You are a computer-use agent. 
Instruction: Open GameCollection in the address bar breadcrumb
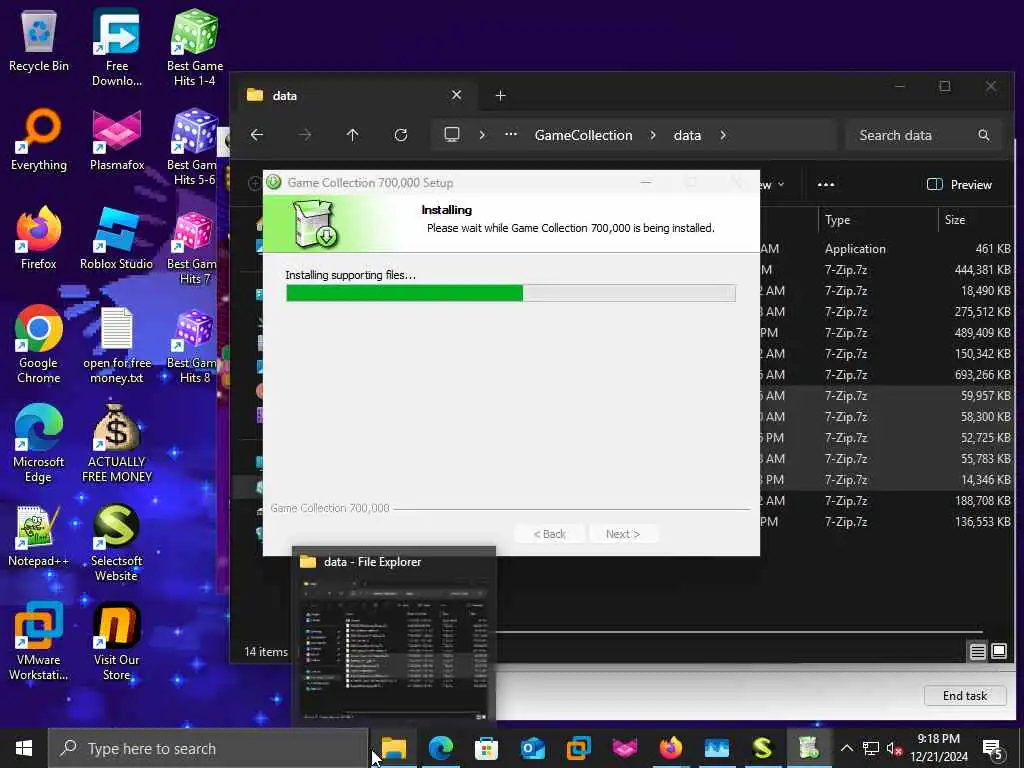pos(583,135)
